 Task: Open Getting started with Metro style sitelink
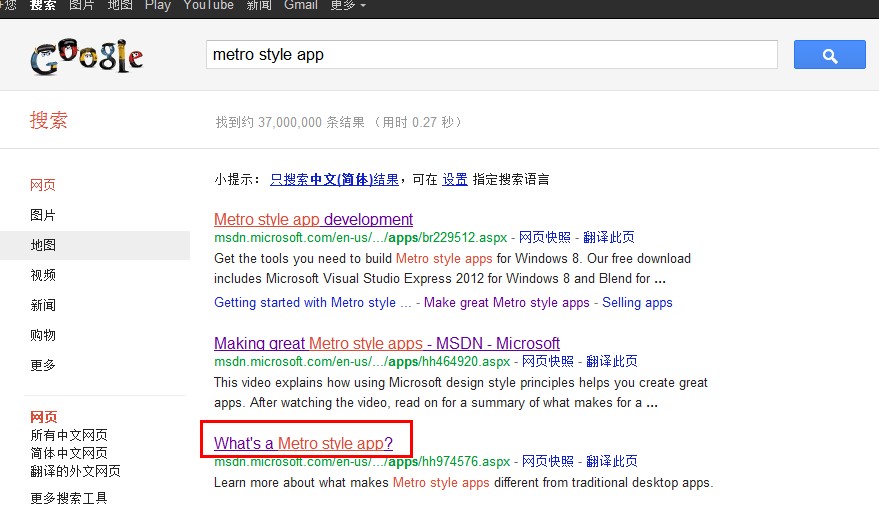point(313,303)
